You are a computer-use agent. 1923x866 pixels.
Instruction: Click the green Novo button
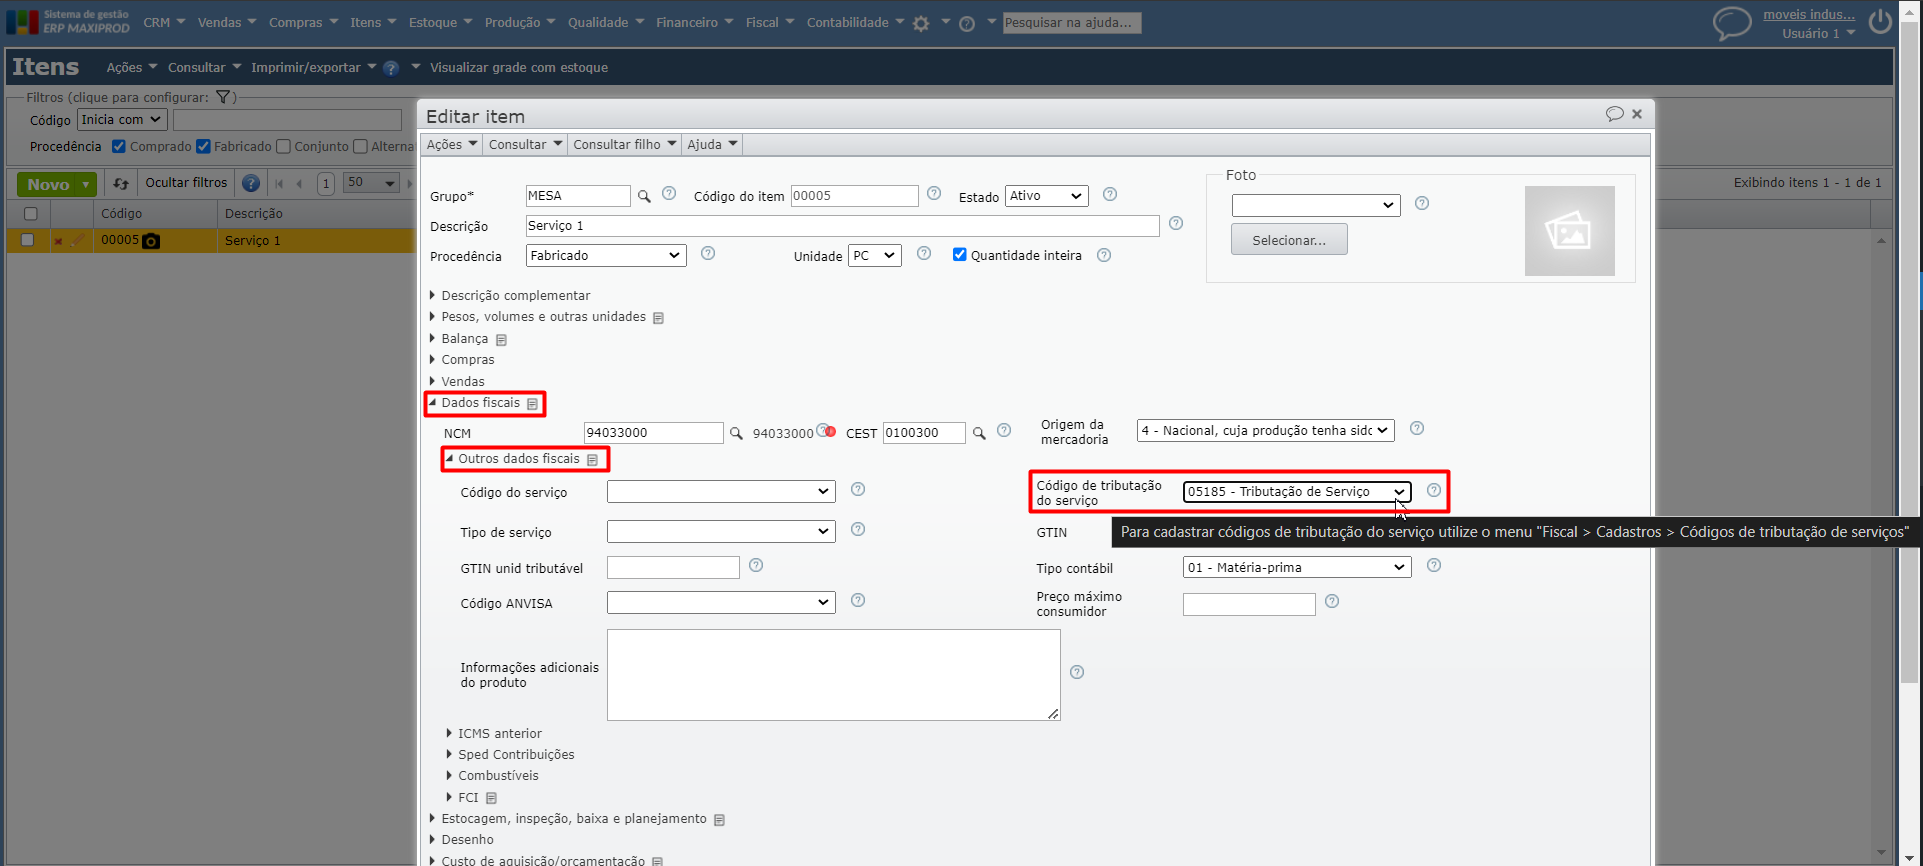(48, 184)
